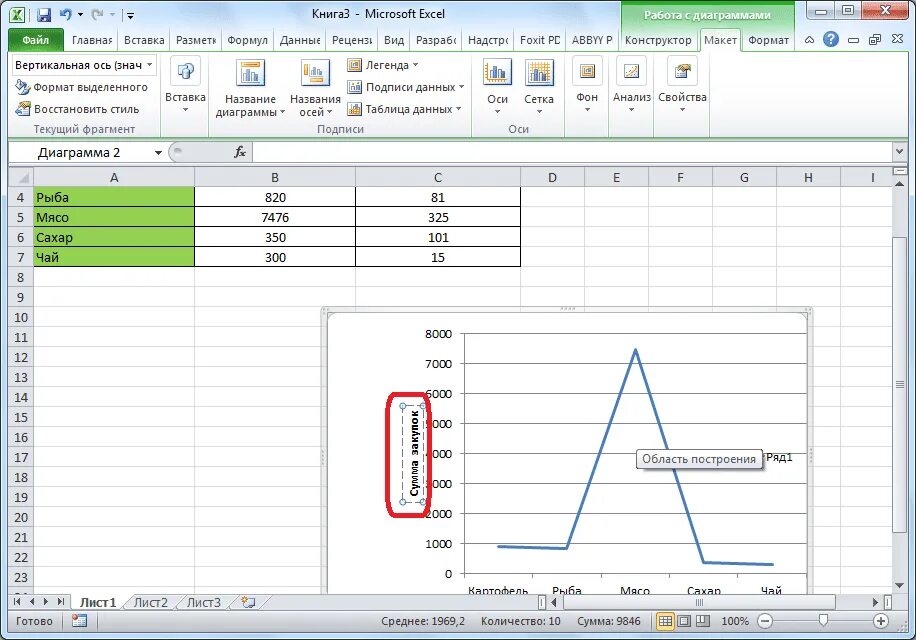Select the Ряд1 legend entry

coord(779,457)
